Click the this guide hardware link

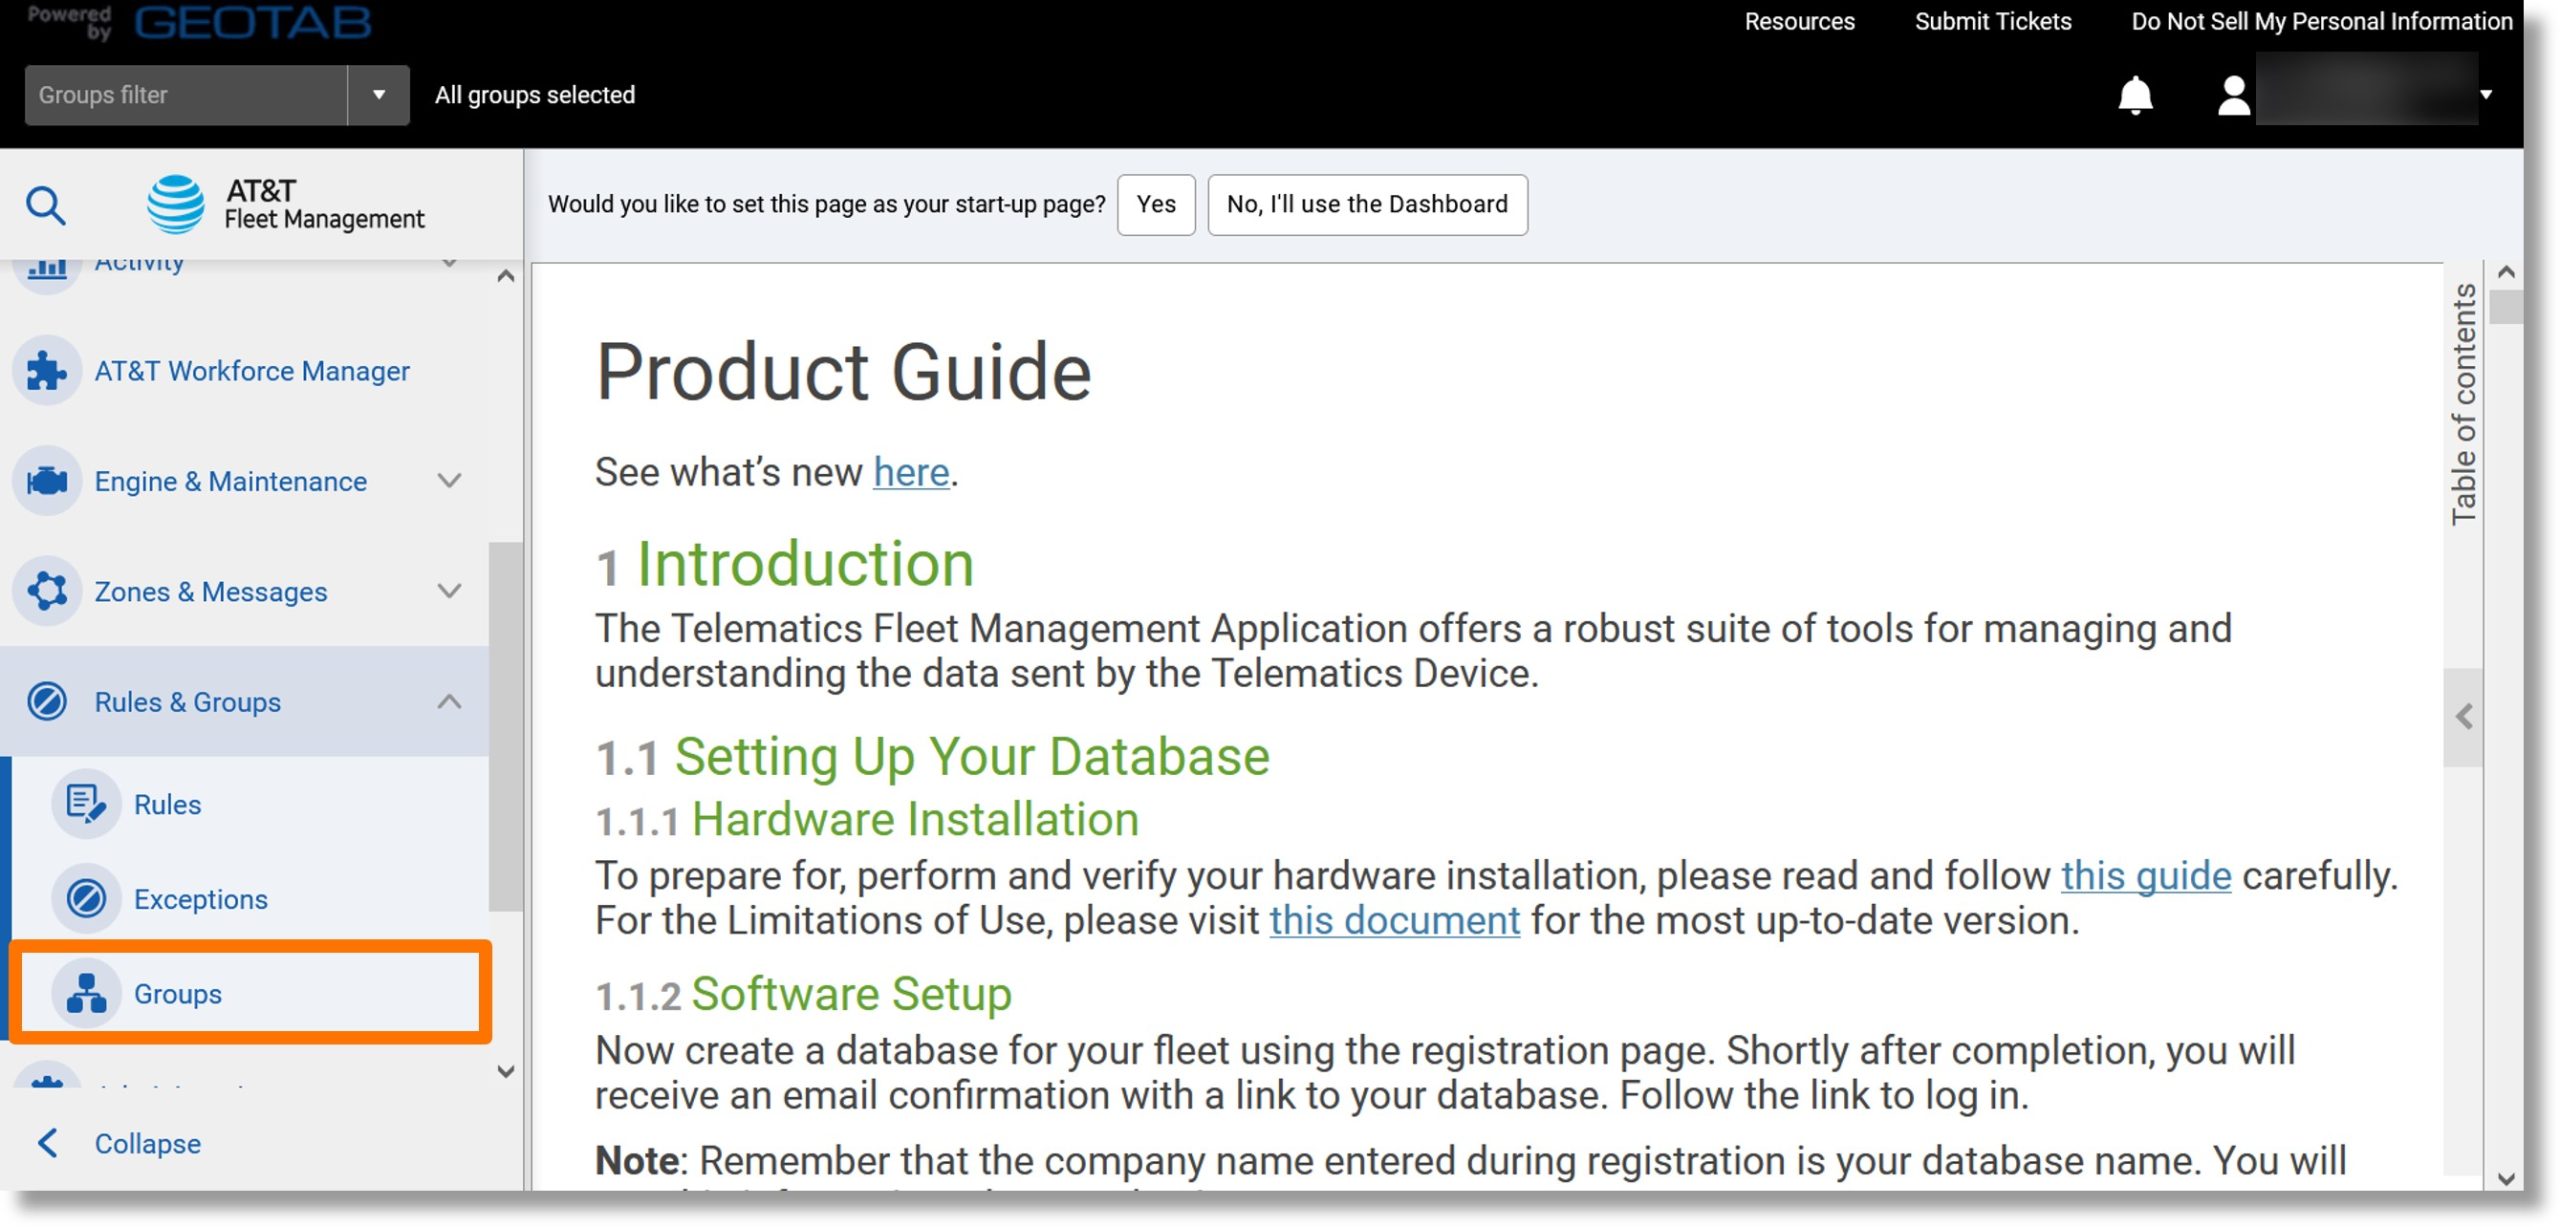[x=2145, y=875]
